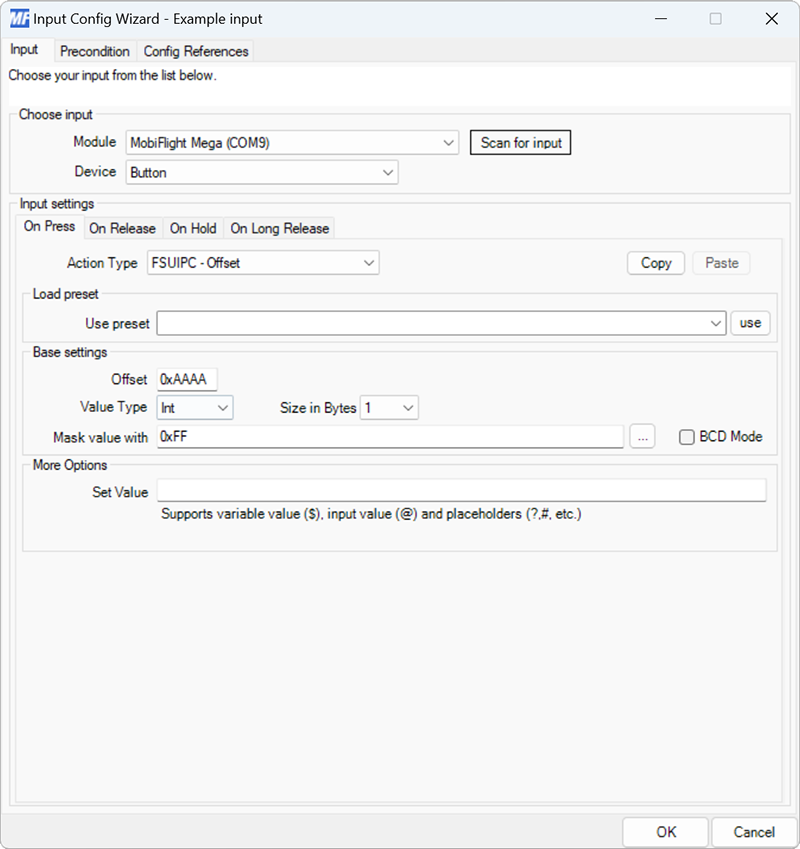Copy the current action settings
This screenshot has height=849, width=800.
pyautogui.click(x=655, y=262)
